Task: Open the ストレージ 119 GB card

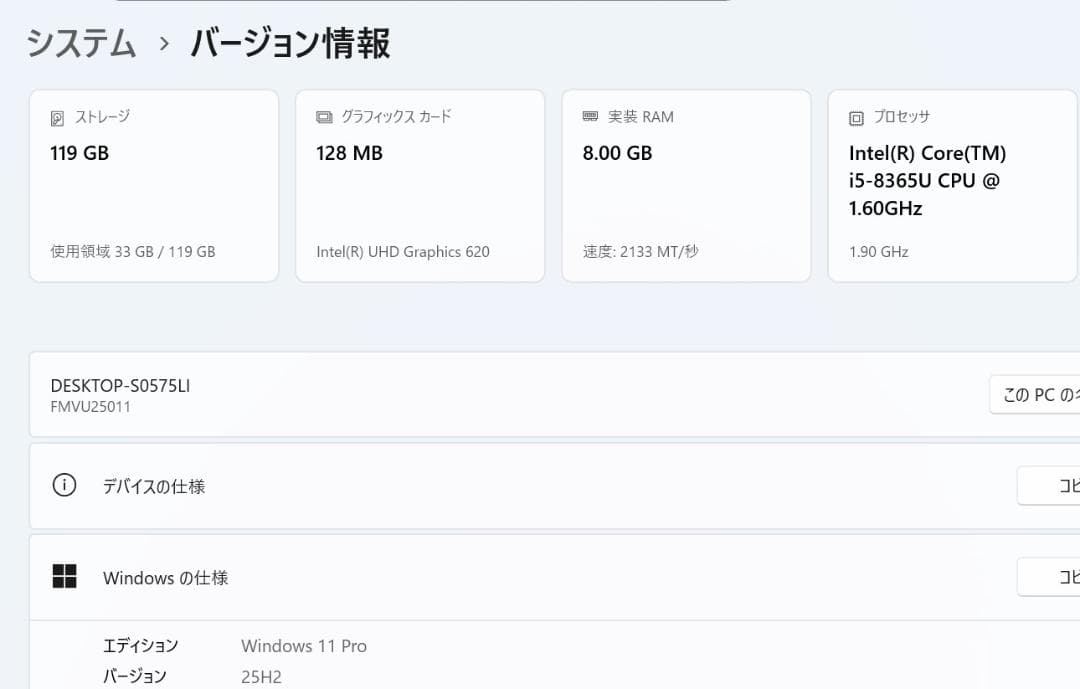Action: tap(154, 185)
